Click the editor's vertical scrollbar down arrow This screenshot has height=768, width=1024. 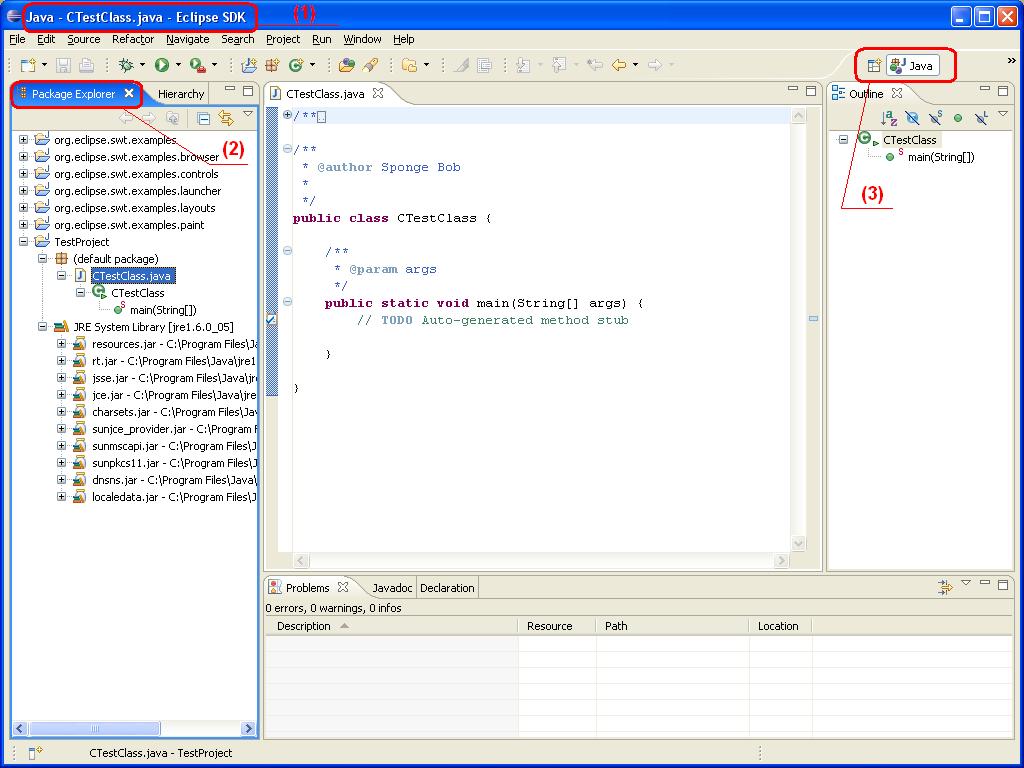[x=798, y=543]
